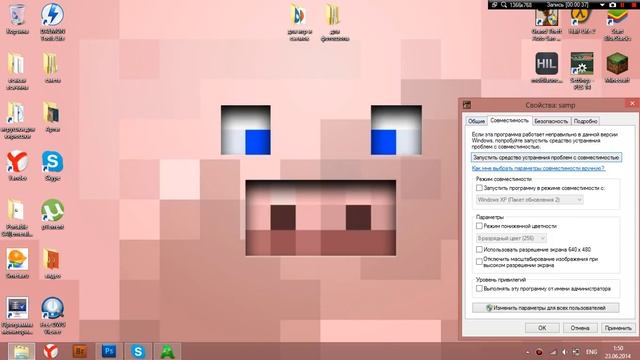Click the ENG language indicator

pos(591,352)
